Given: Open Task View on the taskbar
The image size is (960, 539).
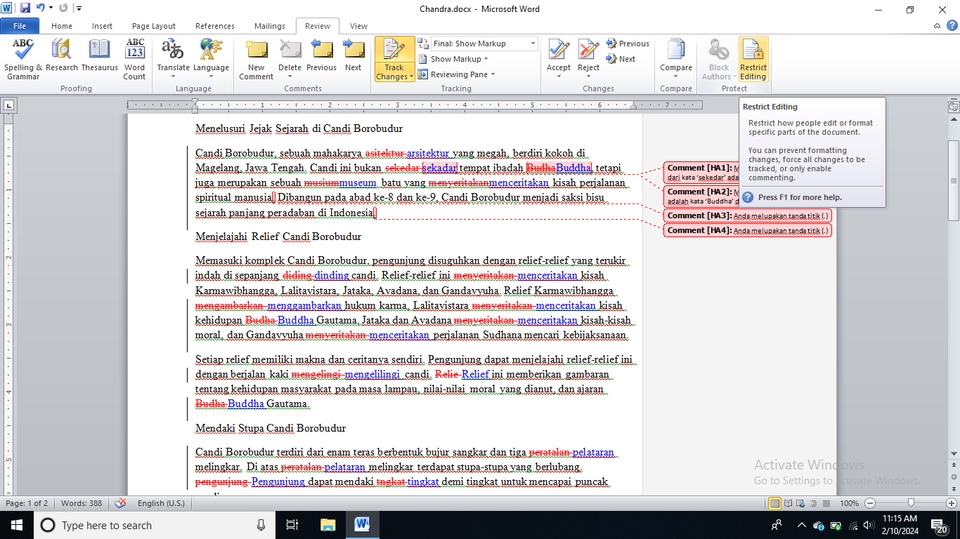Looking at the screenshot, I should click(x=292, y=525).
